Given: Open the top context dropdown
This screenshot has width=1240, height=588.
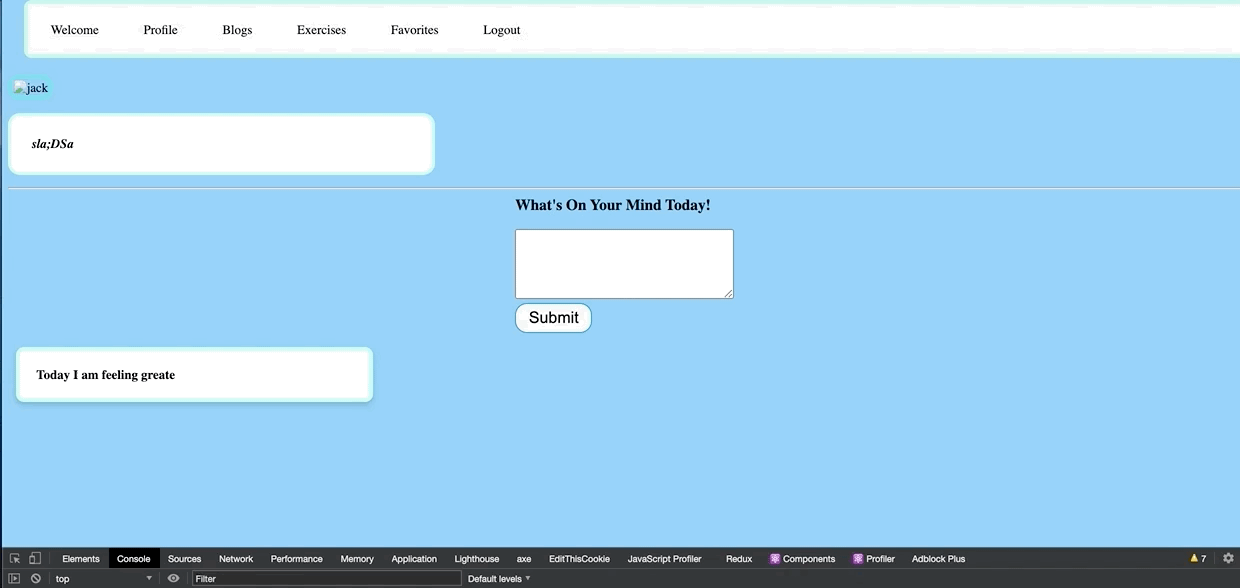Looking at the screenshot, I should tap(104, 579).
